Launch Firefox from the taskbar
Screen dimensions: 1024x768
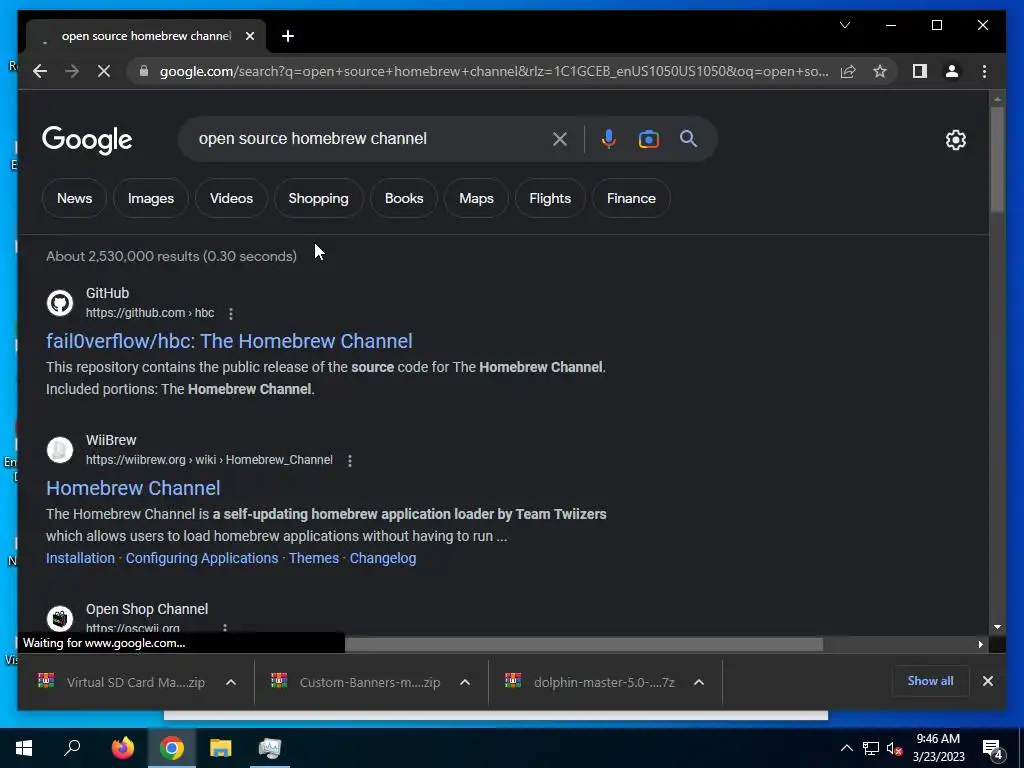click(x=122, y=748)
